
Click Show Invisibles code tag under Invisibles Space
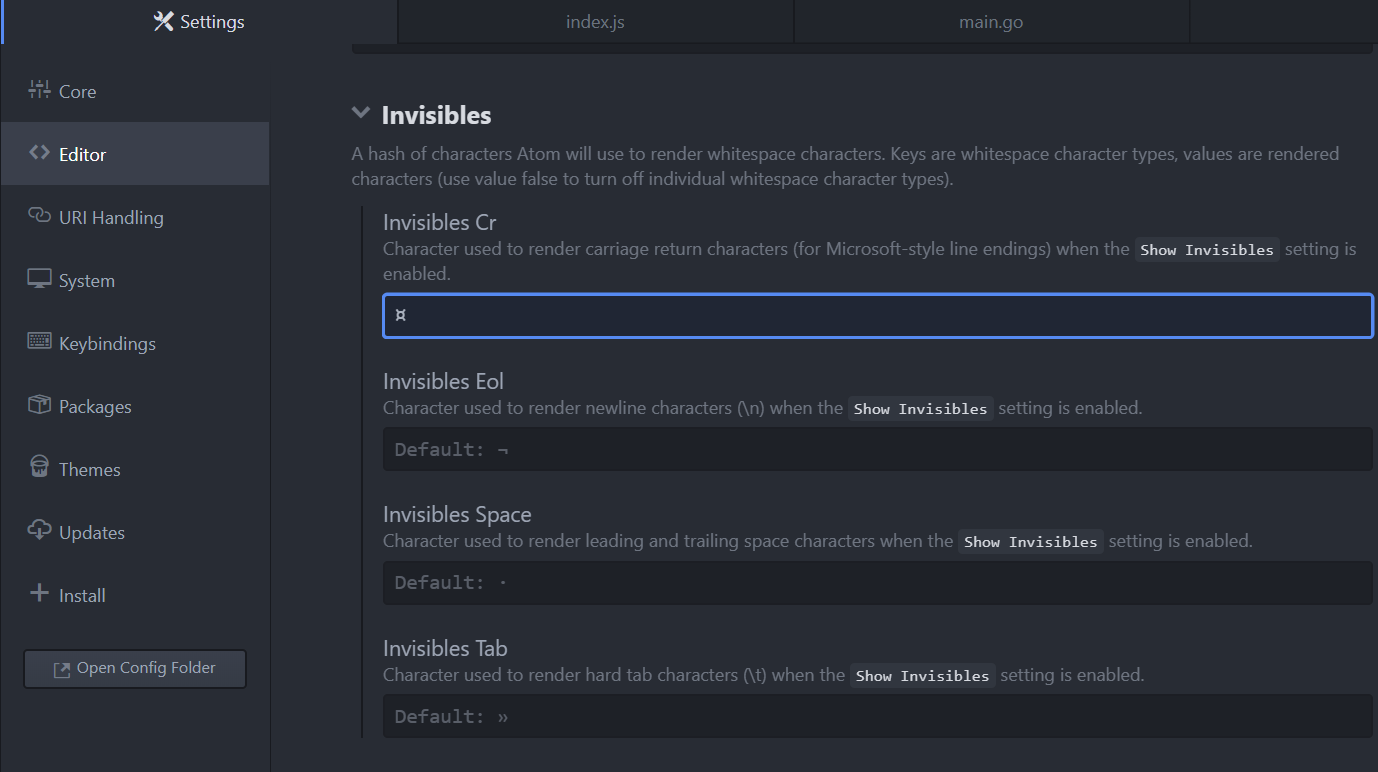tap(1031, 542)
